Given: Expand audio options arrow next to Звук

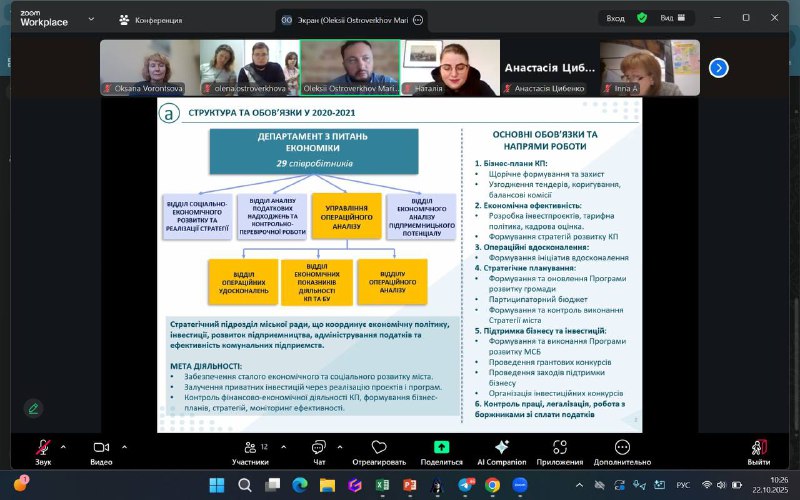Looking at the screenshot, I should tap(64, 447).
